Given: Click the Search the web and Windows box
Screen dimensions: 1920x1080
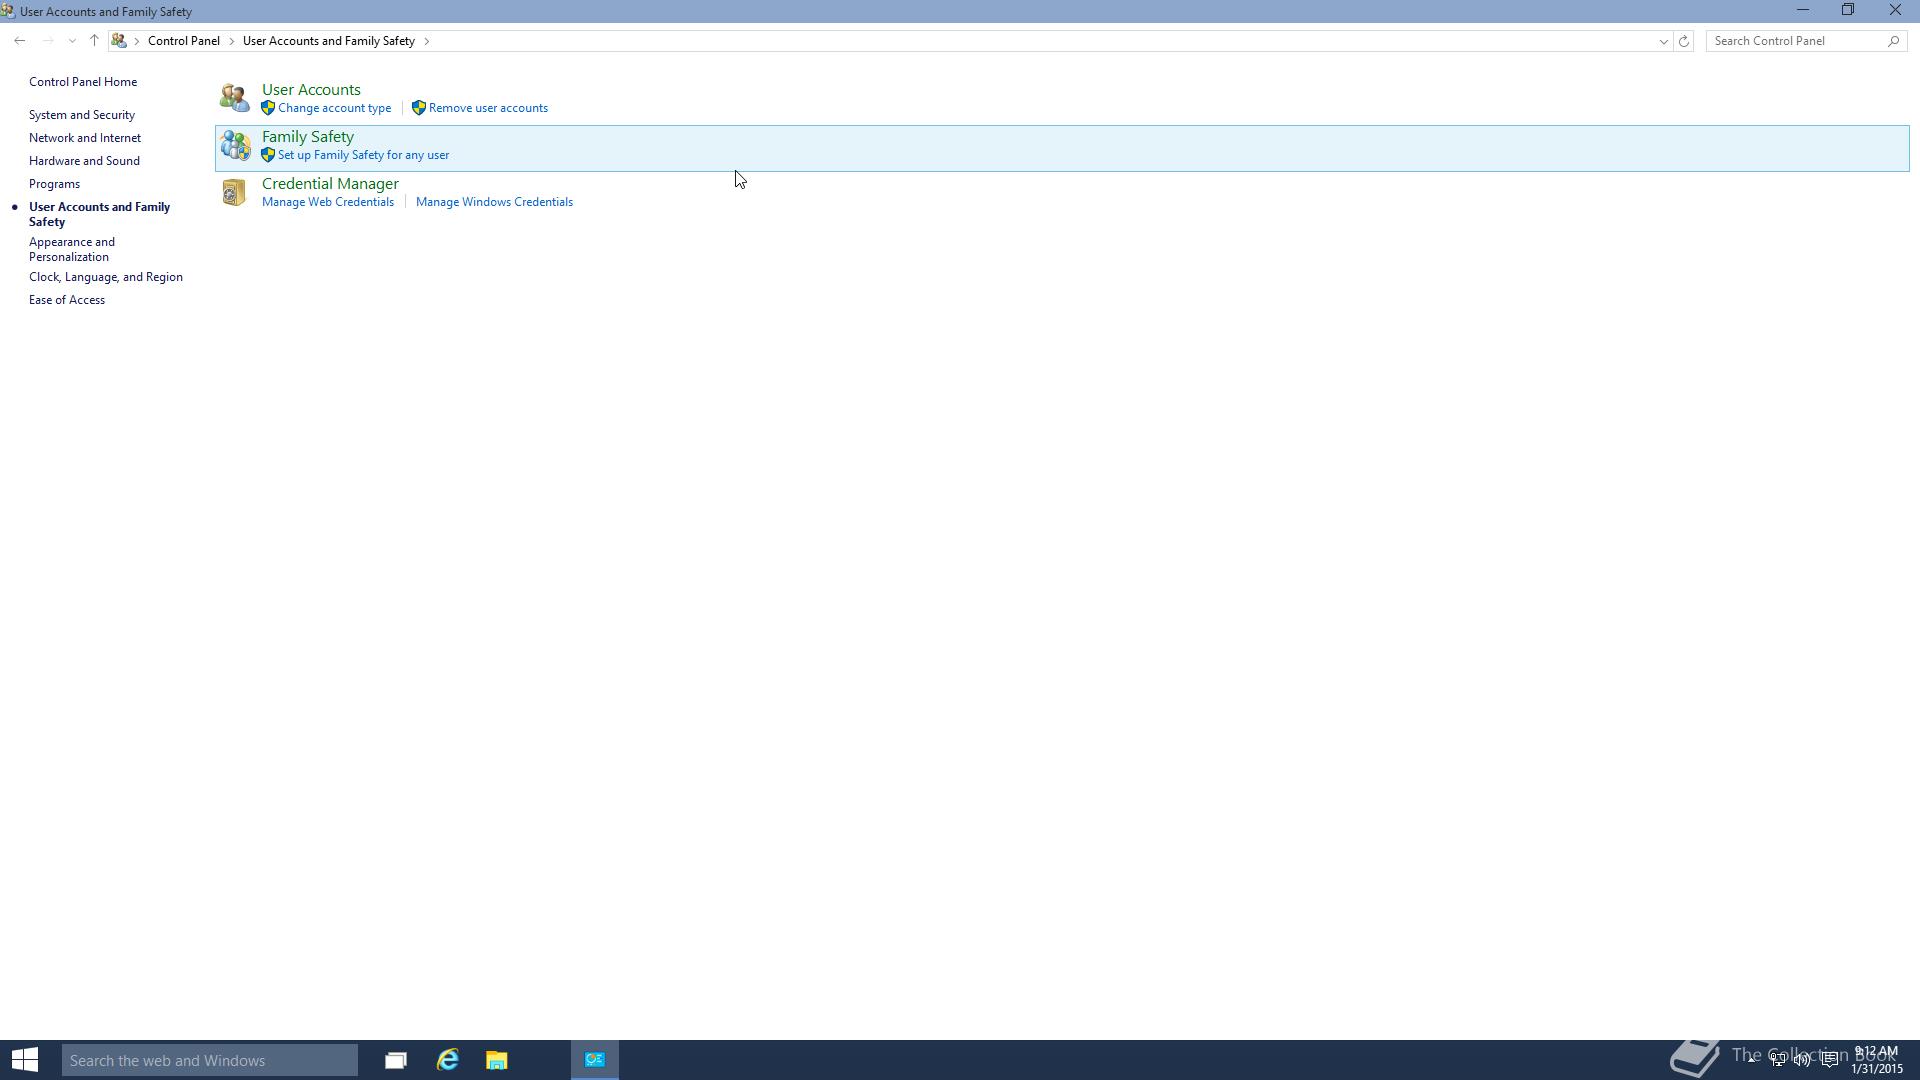Looking at the screenshot, I should [210, 1060].
